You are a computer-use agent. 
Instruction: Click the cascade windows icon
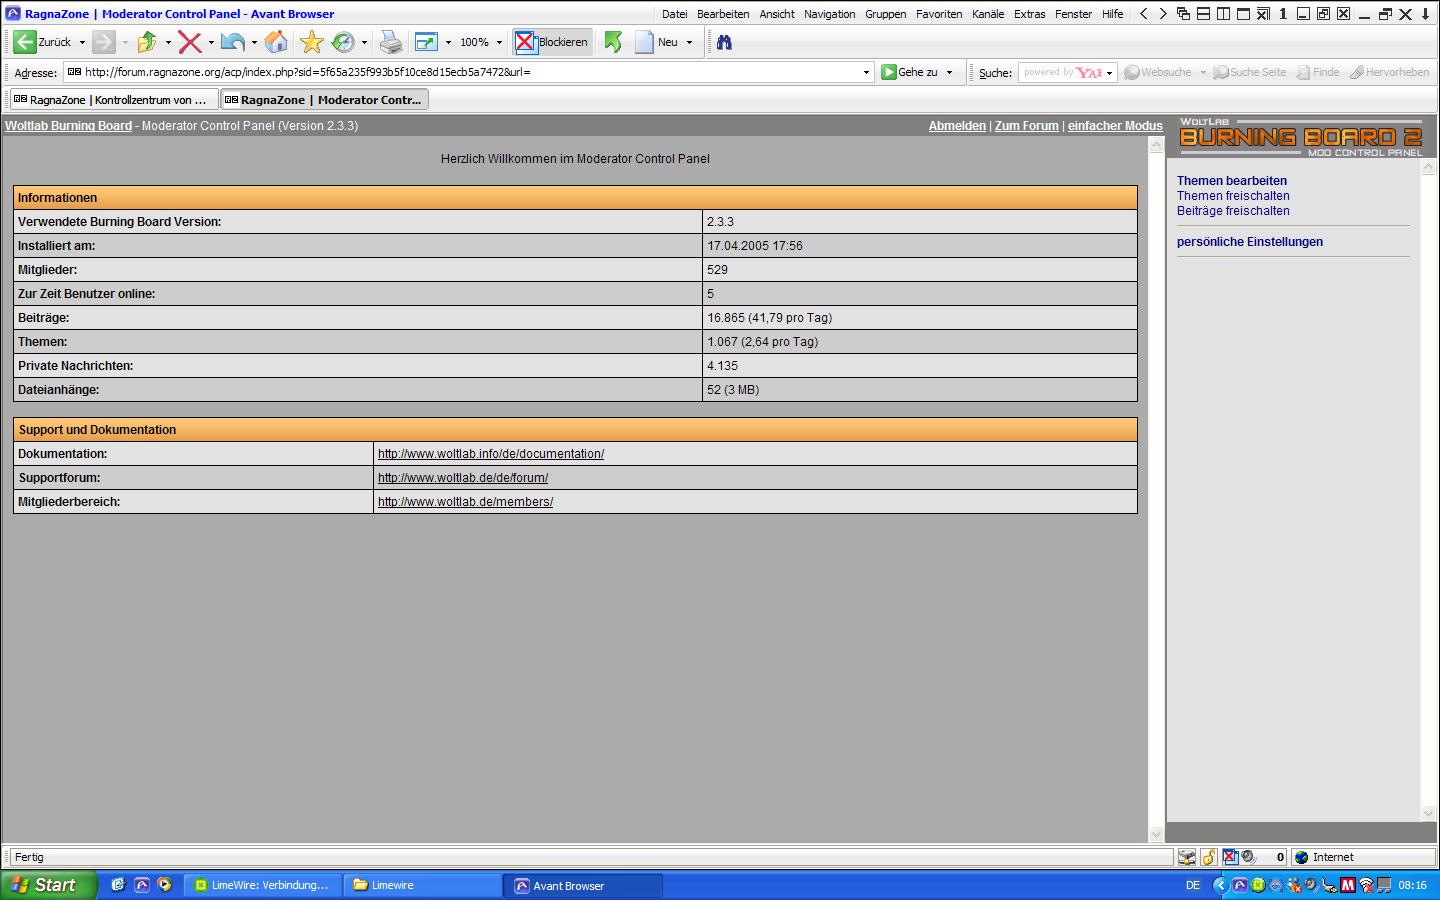coord(1183,14)
